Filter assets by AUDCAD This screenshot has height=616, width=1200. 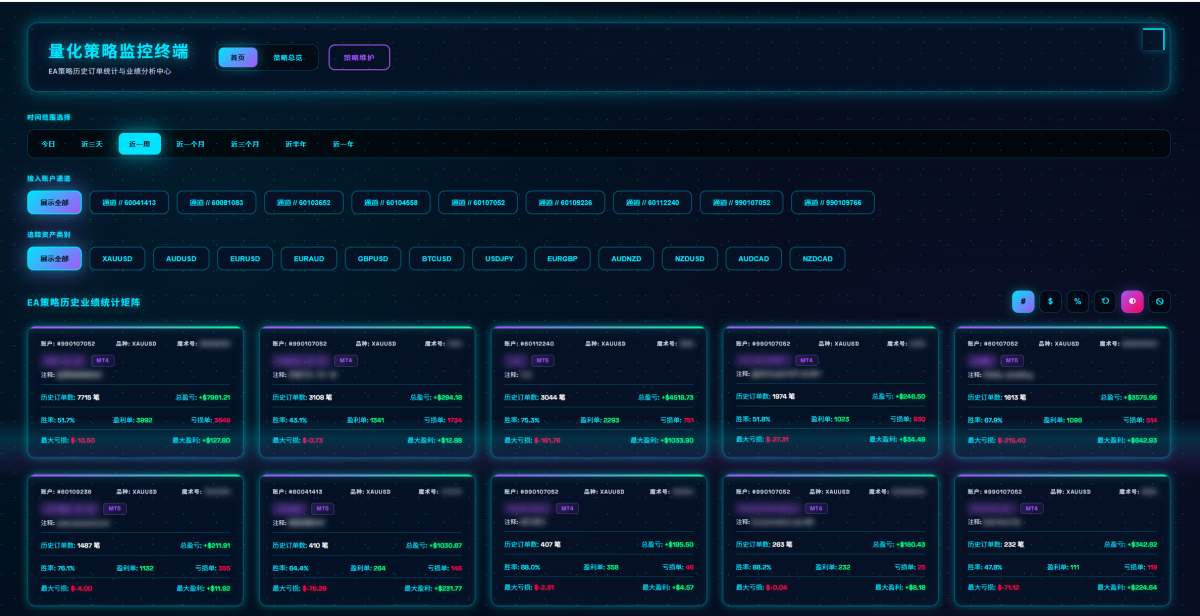753,258
